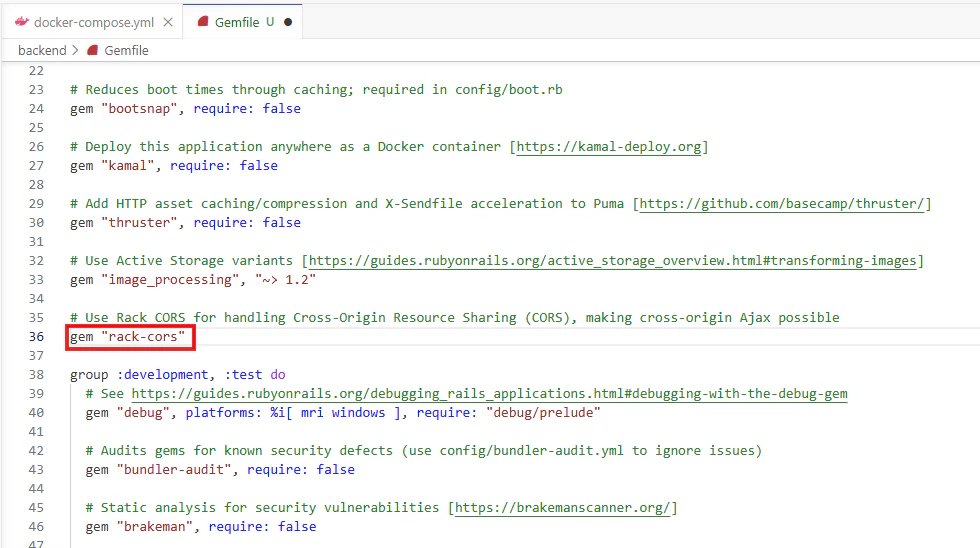Open the backend breadcrumb folder
The width and height of the screenshot is (980, 548).
[42, 51]
